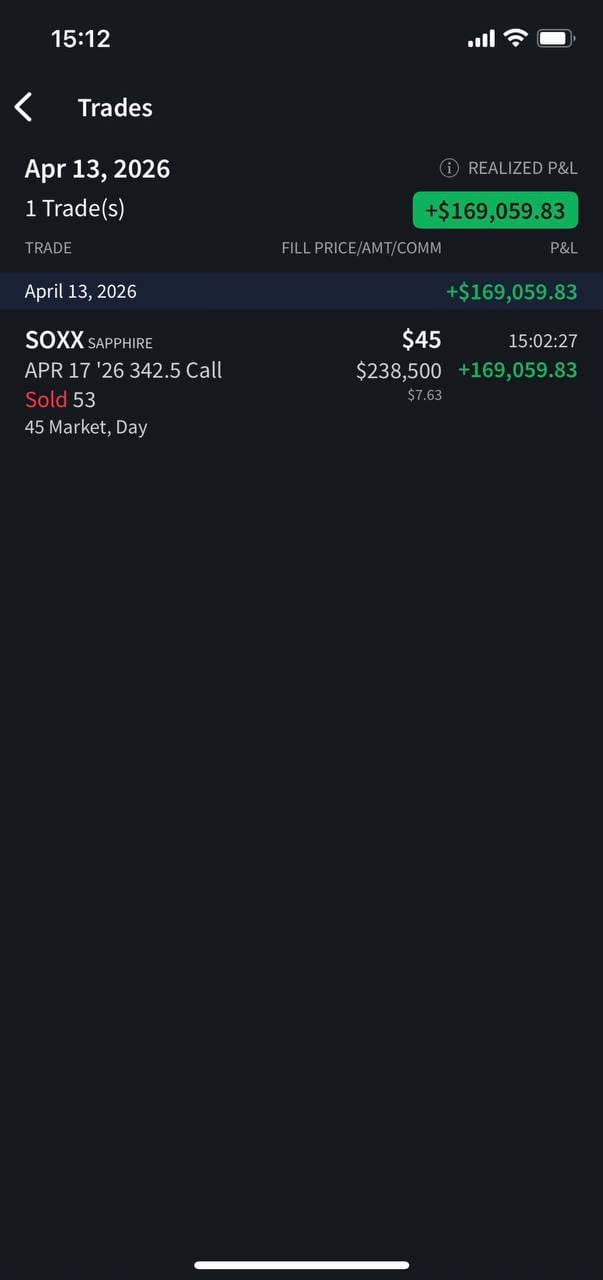Click the $238,500 trade amount
This screenshot has width=603, height=1280.
pos(398,371)
